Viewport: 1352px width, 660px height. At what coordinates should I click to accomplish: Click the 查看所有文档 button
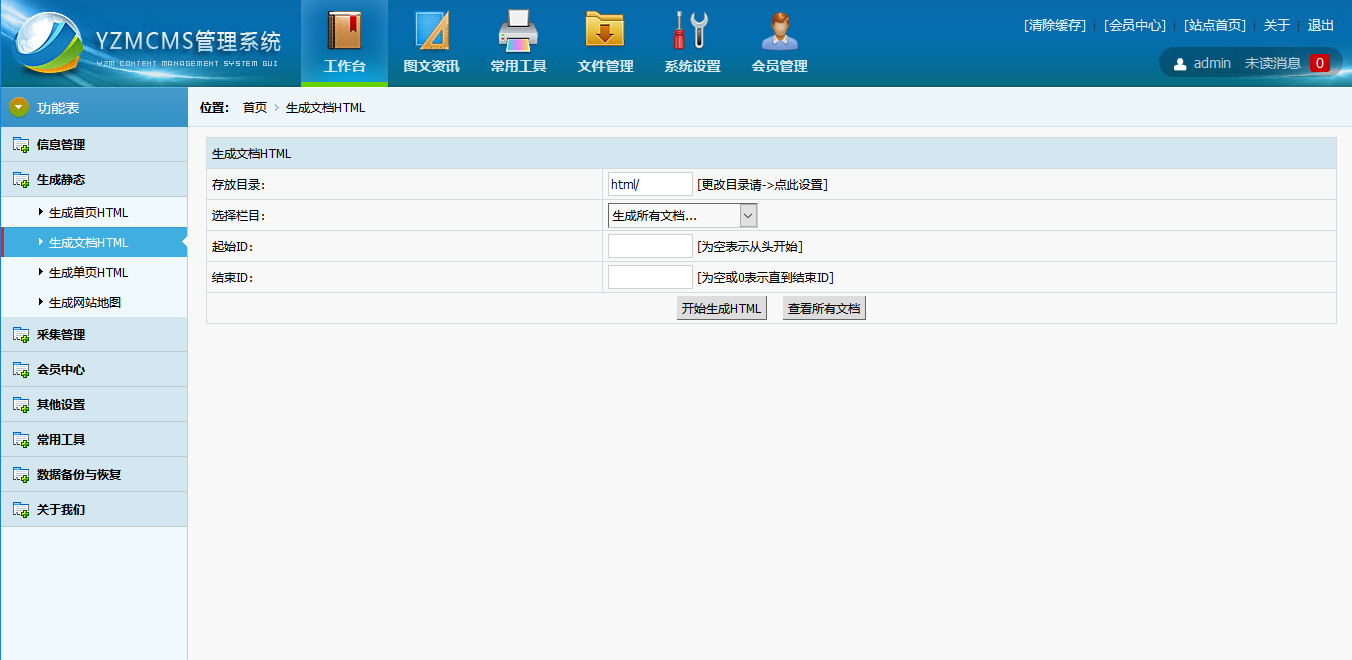(x=823, y=309)
